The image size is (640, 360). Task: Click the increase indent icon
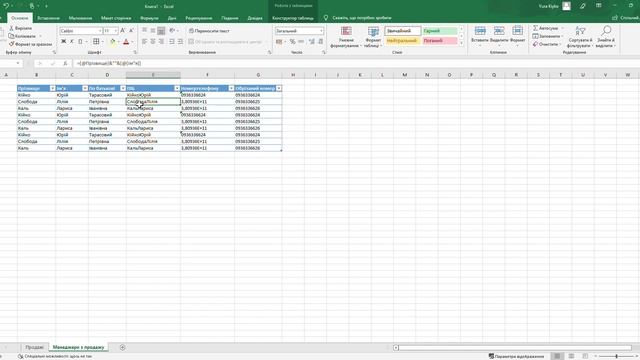coord(180,42)
